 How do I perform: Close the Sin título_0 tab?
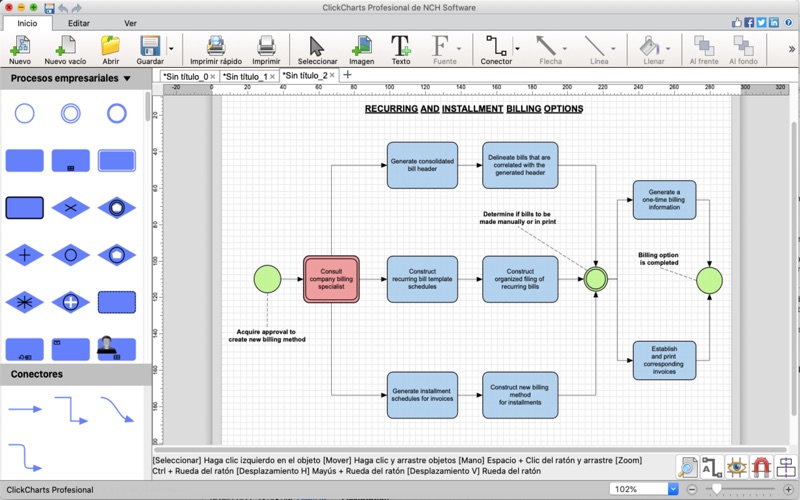point(213,77)
